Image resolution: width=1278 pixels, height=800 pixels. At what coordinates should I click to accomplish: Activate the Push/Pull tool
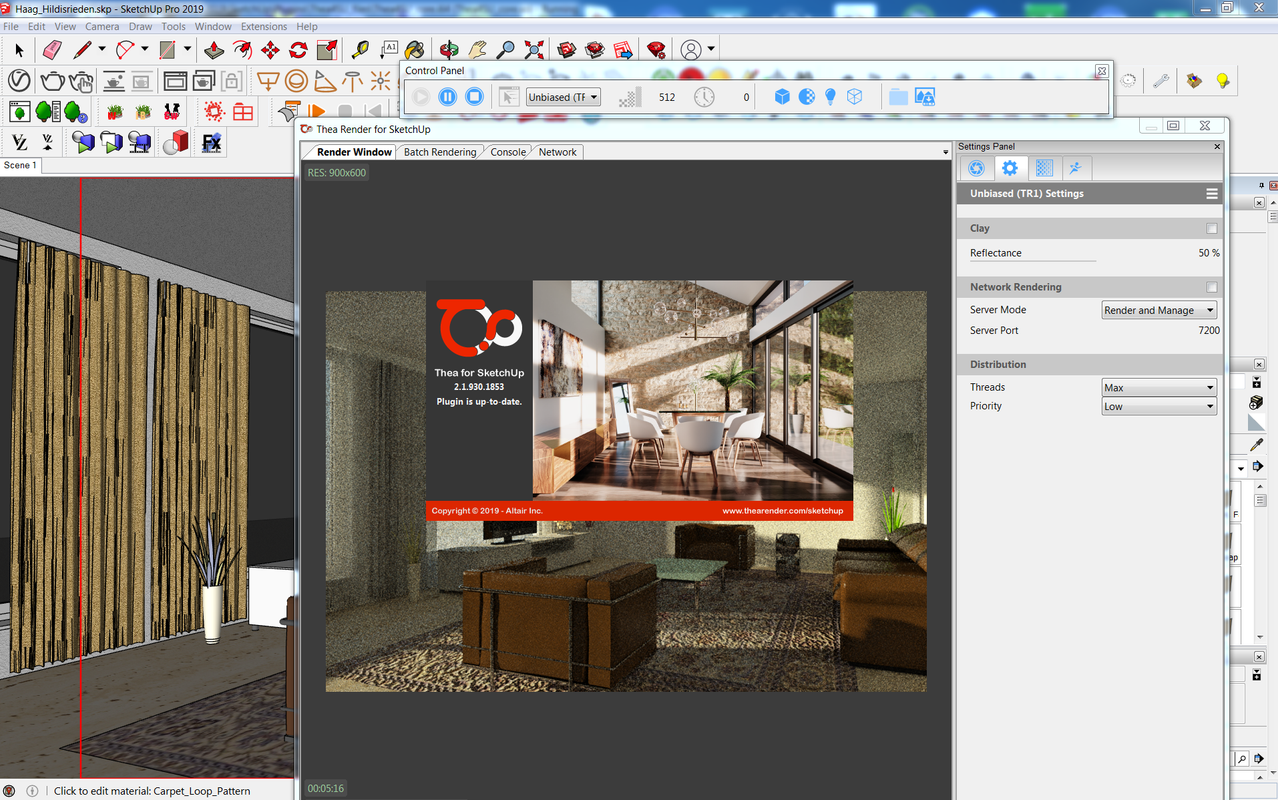214,49
